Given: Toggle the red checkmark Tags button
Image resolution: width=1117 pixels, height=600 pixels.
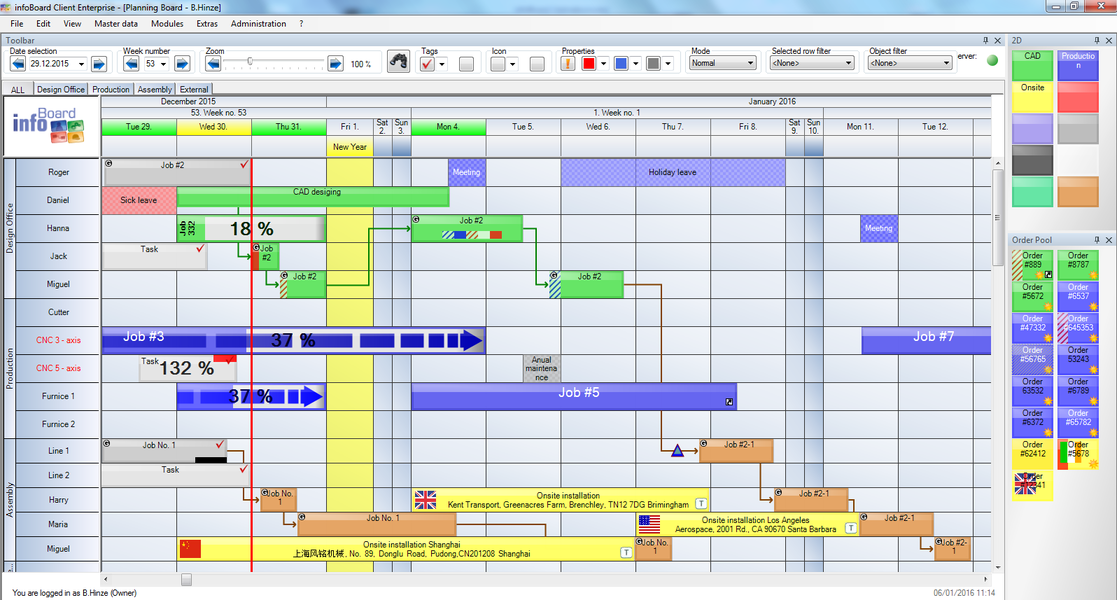Looking at the screenshot, I should (427, 64).
